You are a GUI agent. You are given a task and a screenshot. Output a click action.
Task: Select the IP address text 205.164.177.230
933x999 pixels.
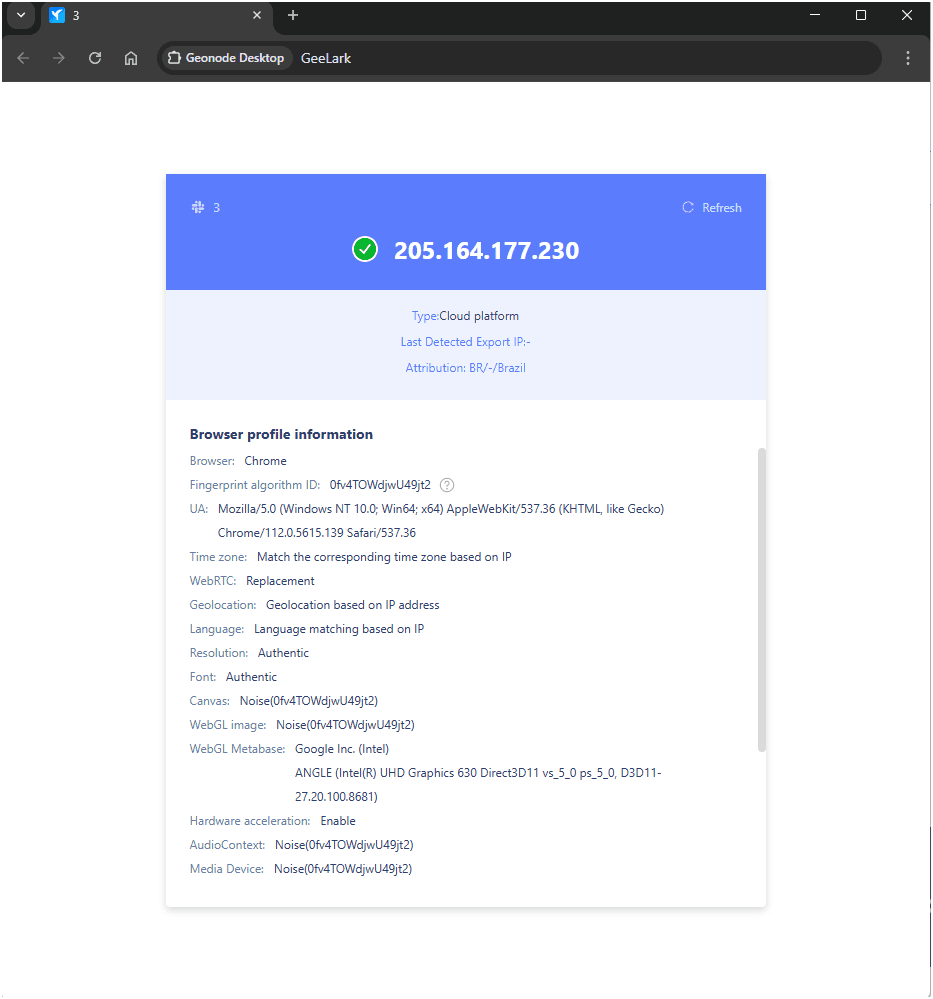[x=486, y=250]
